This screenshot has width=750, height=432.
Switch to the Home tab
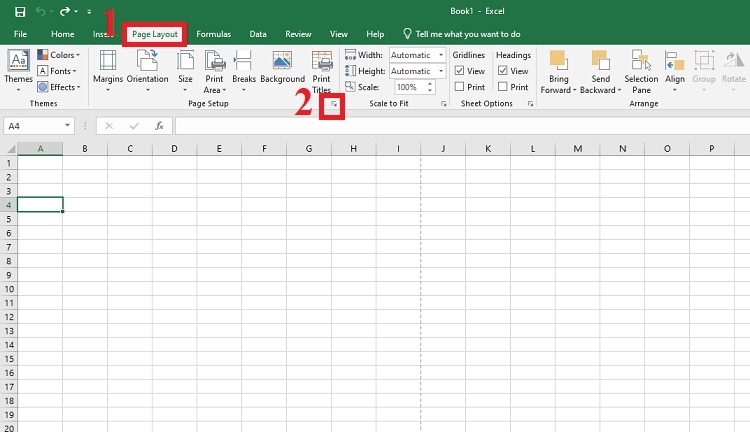(x=63, y=34)
